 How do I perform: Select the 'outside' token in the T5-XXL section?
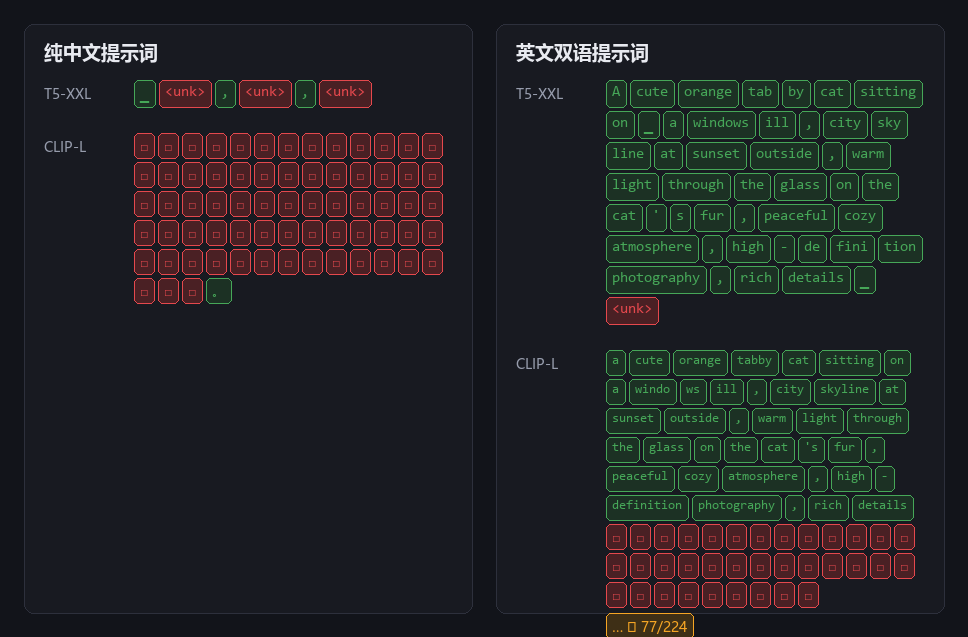784,156
